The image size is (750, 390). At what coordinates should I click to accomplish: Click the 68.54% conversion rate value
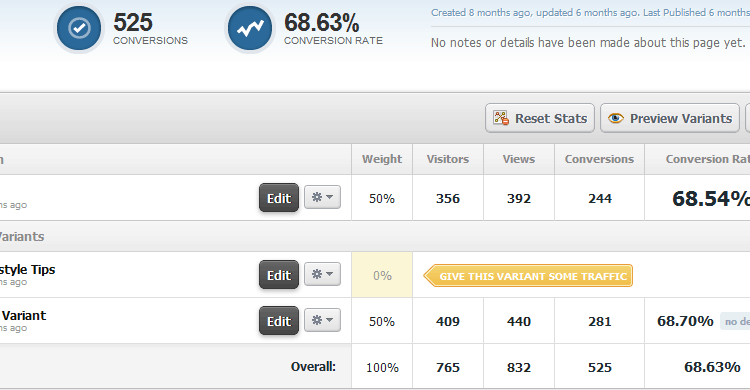pos(711,199)
